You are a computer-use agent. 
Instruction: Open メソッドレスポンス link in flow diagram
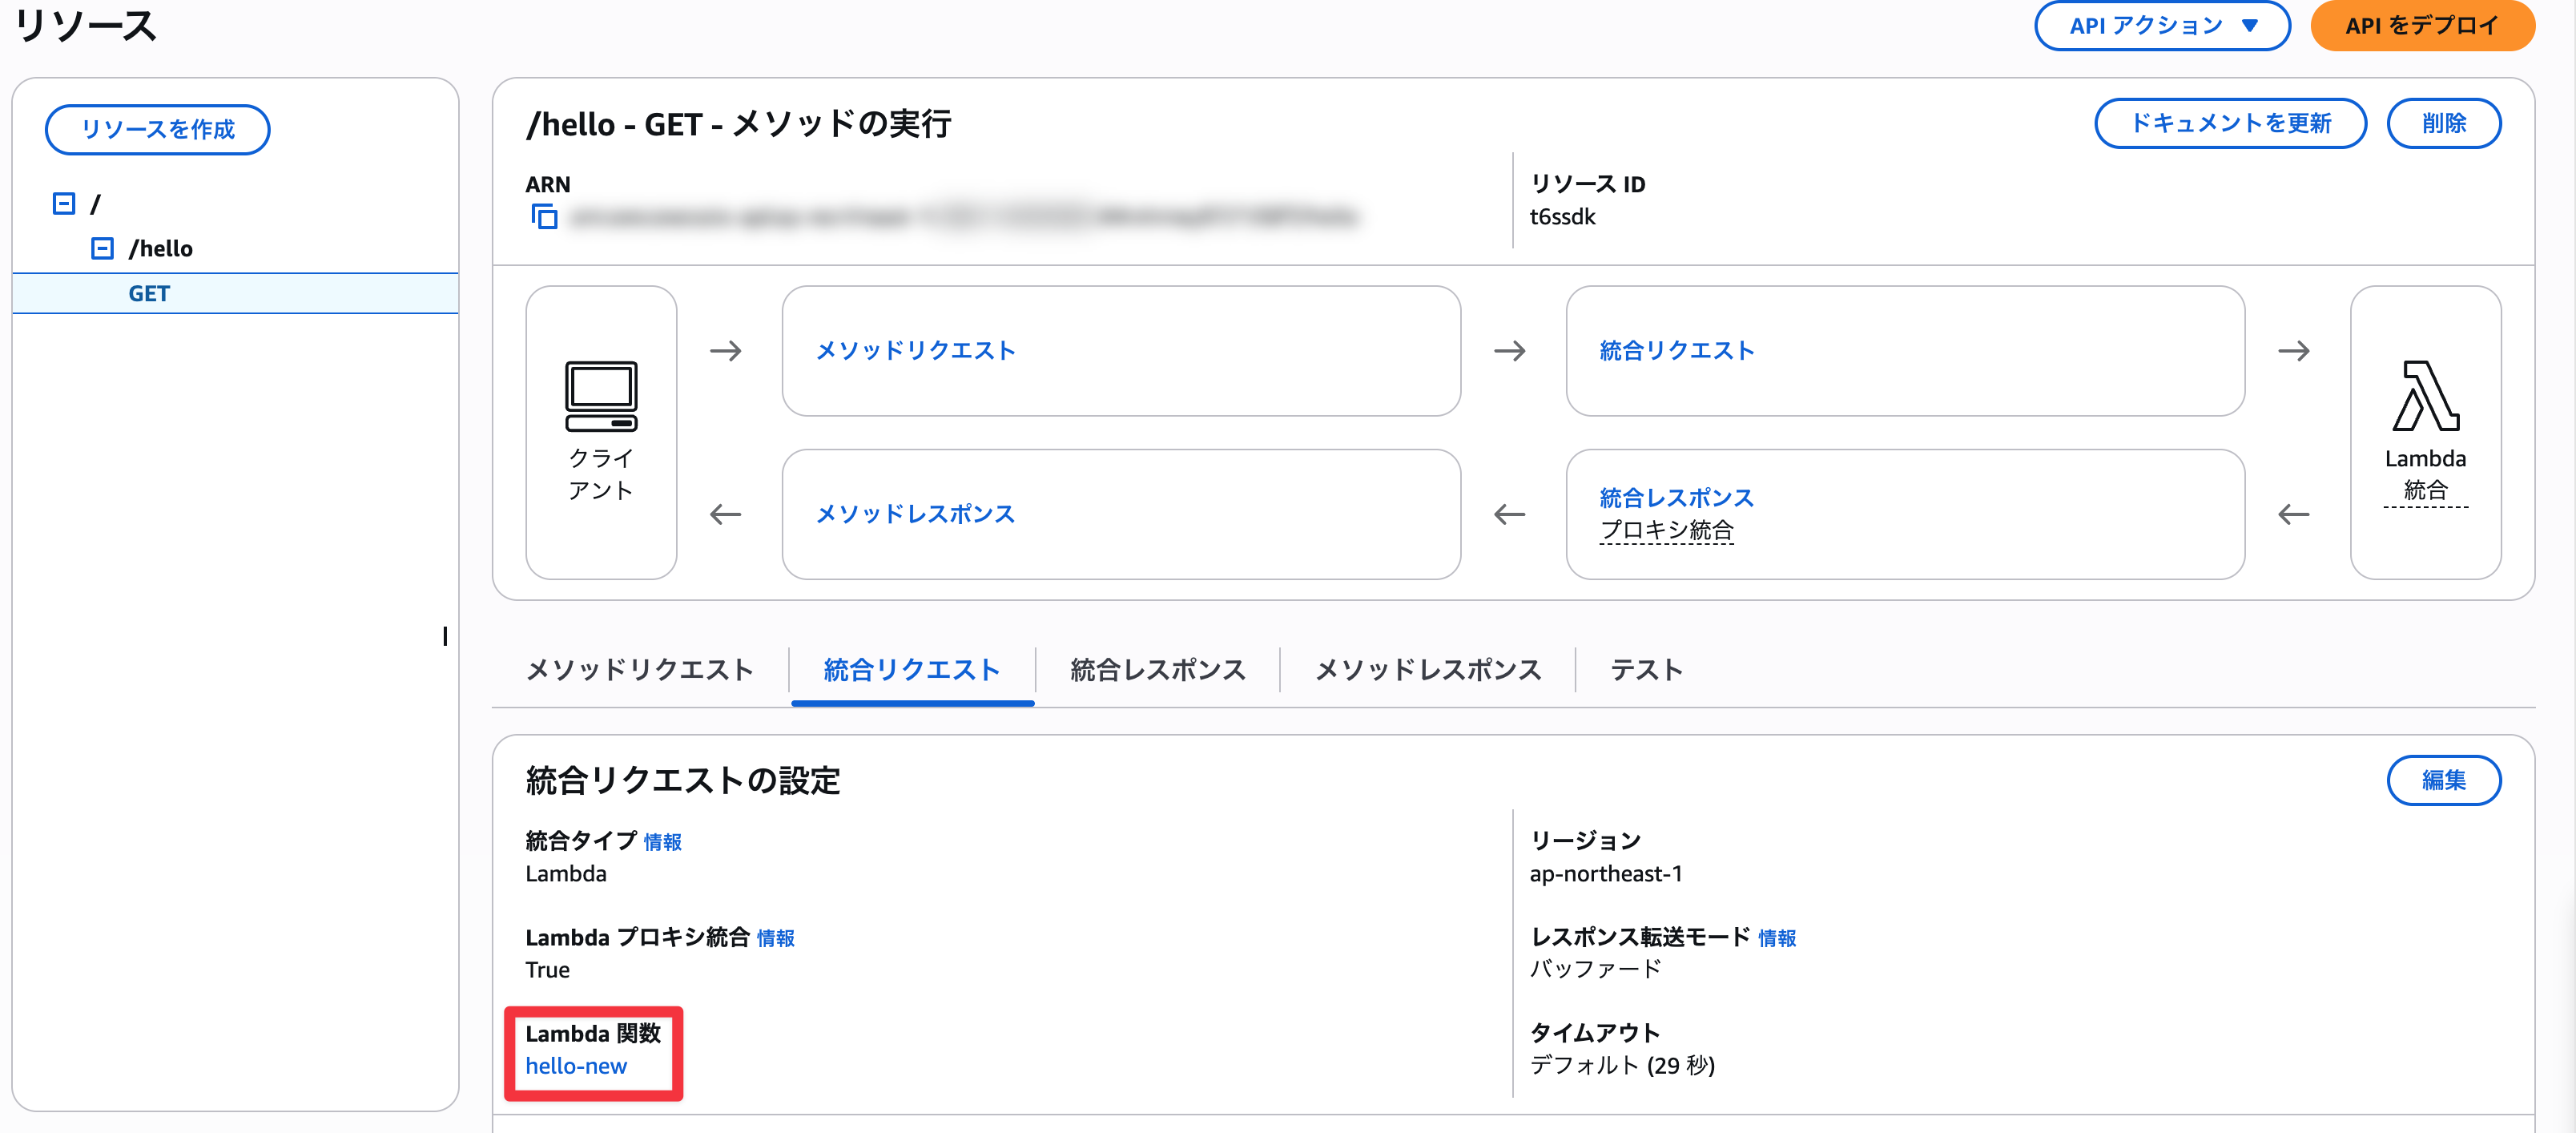point(915,514)
